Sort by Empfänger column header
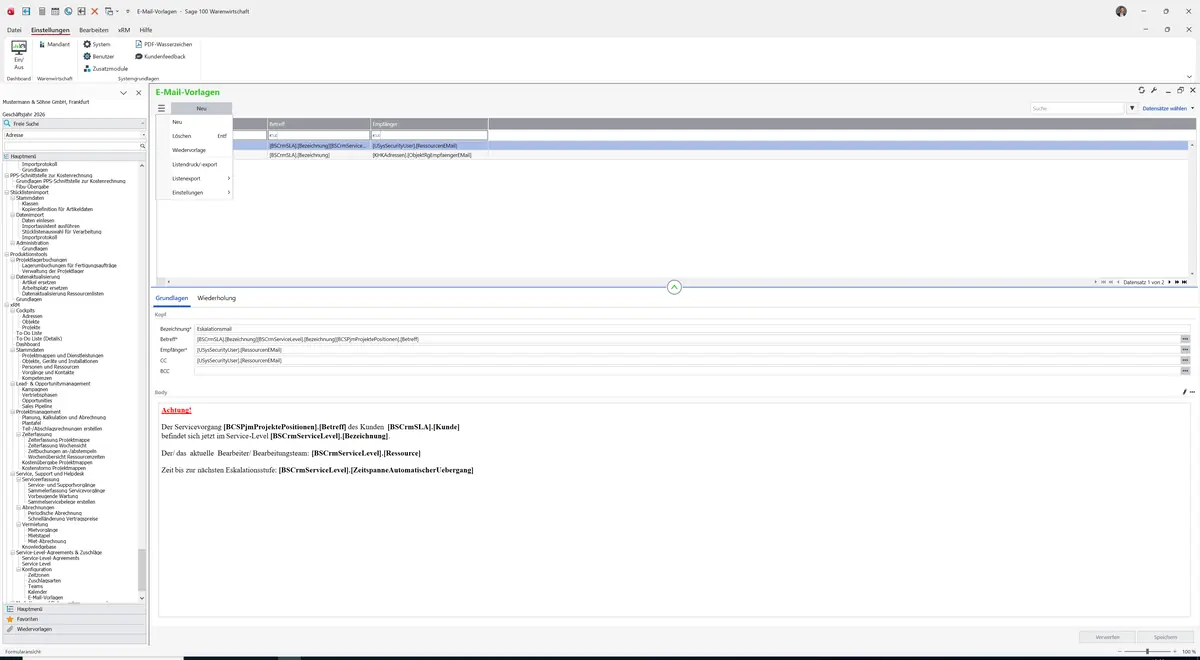This screenshot has width=1200, height=660. coord(428,124)
